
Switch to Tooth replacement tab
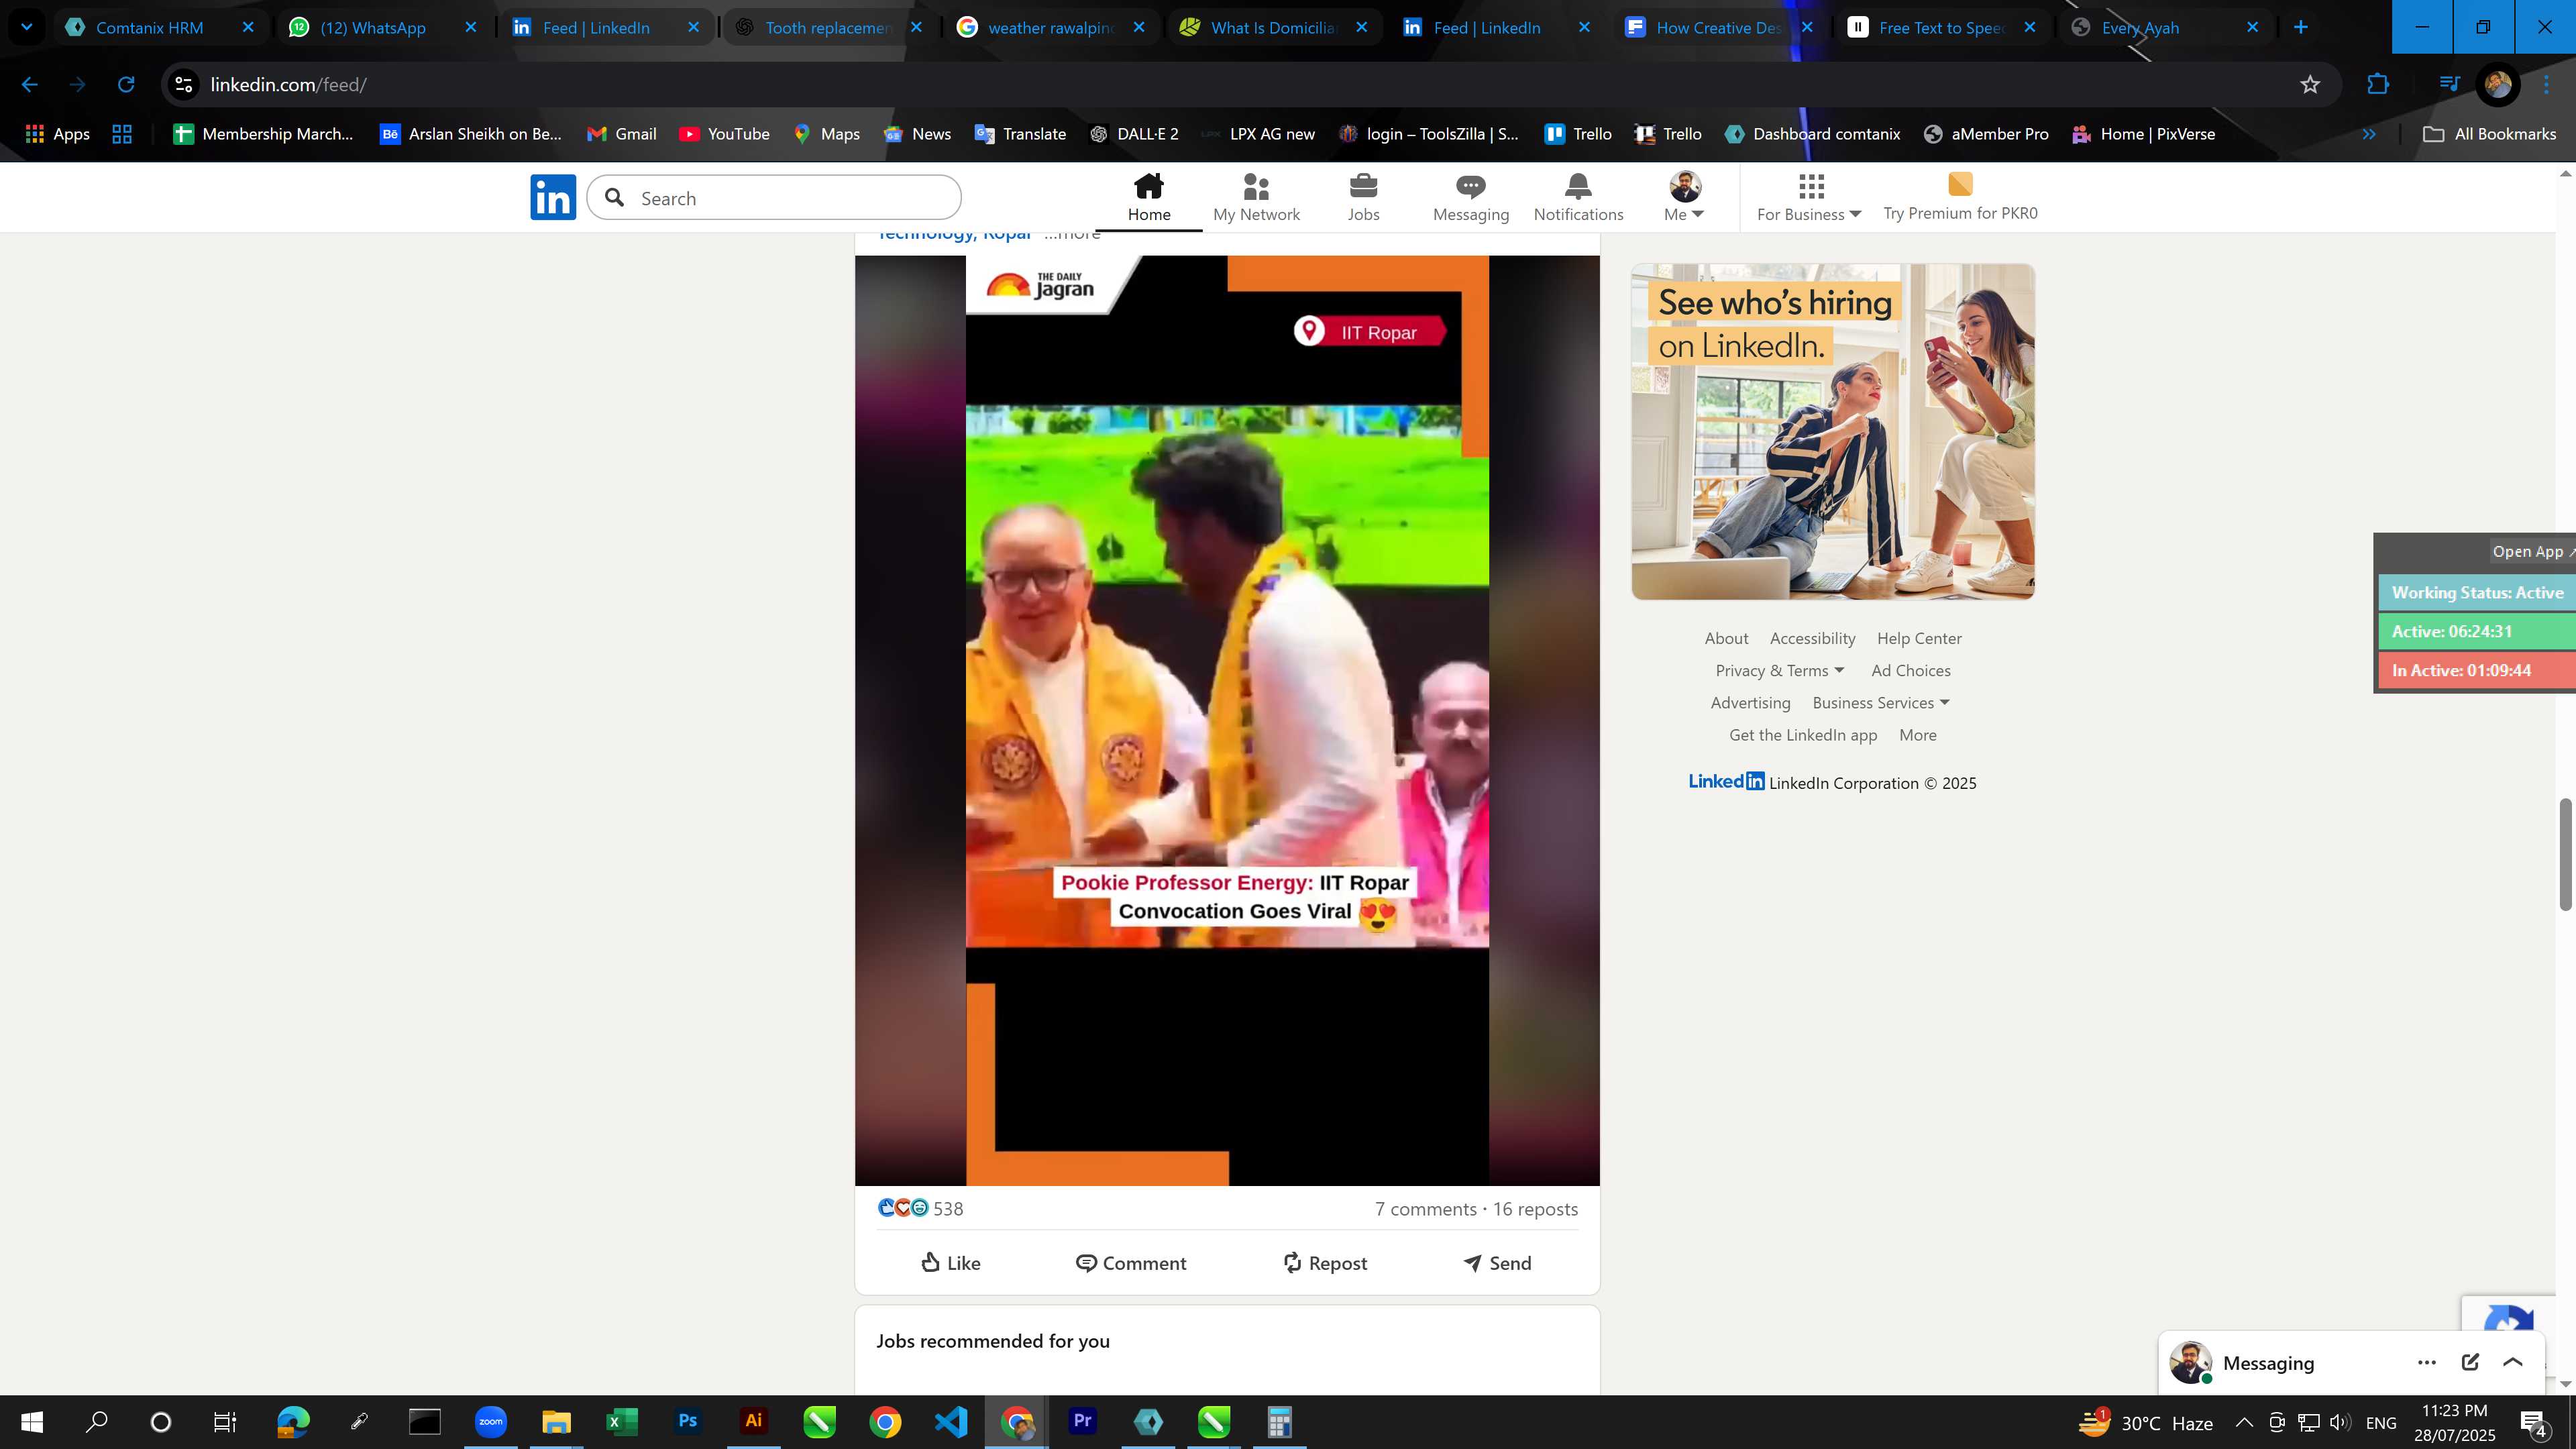click(x=827, y=27)
